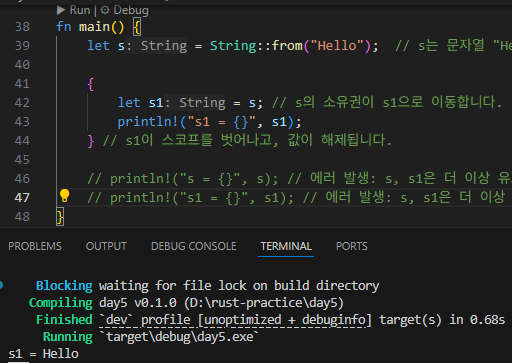
Task: Click 'Compiling day5 v0.1.0' terminal line
Action: (x=186, y=303)
